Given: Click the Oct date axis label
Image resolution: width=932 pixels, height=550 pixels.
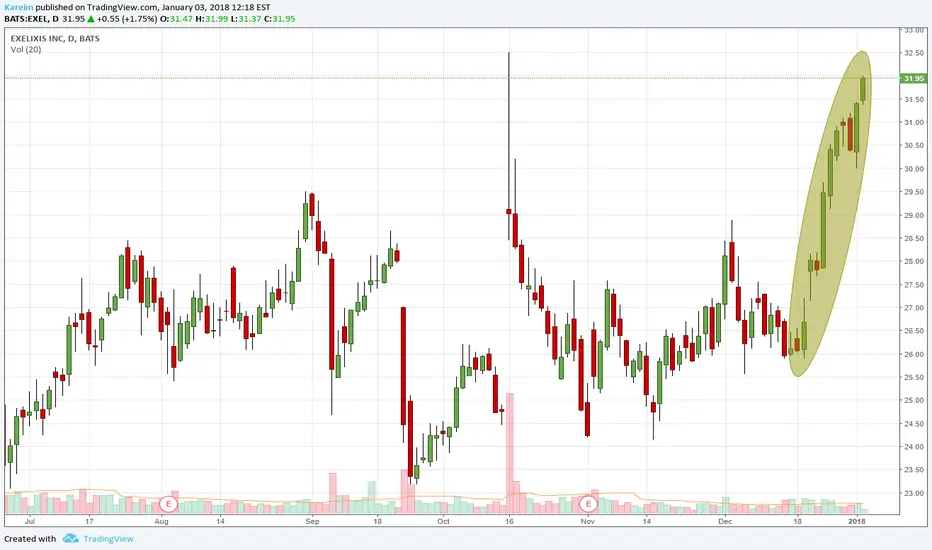Looking at the screenshot, I should tap(443, 521).
